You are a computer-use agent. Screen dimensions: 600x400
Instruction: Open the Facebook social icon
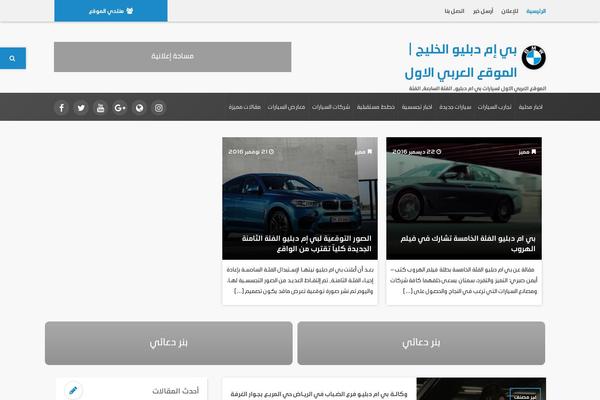pyautogui.click(x=61, y=108)
